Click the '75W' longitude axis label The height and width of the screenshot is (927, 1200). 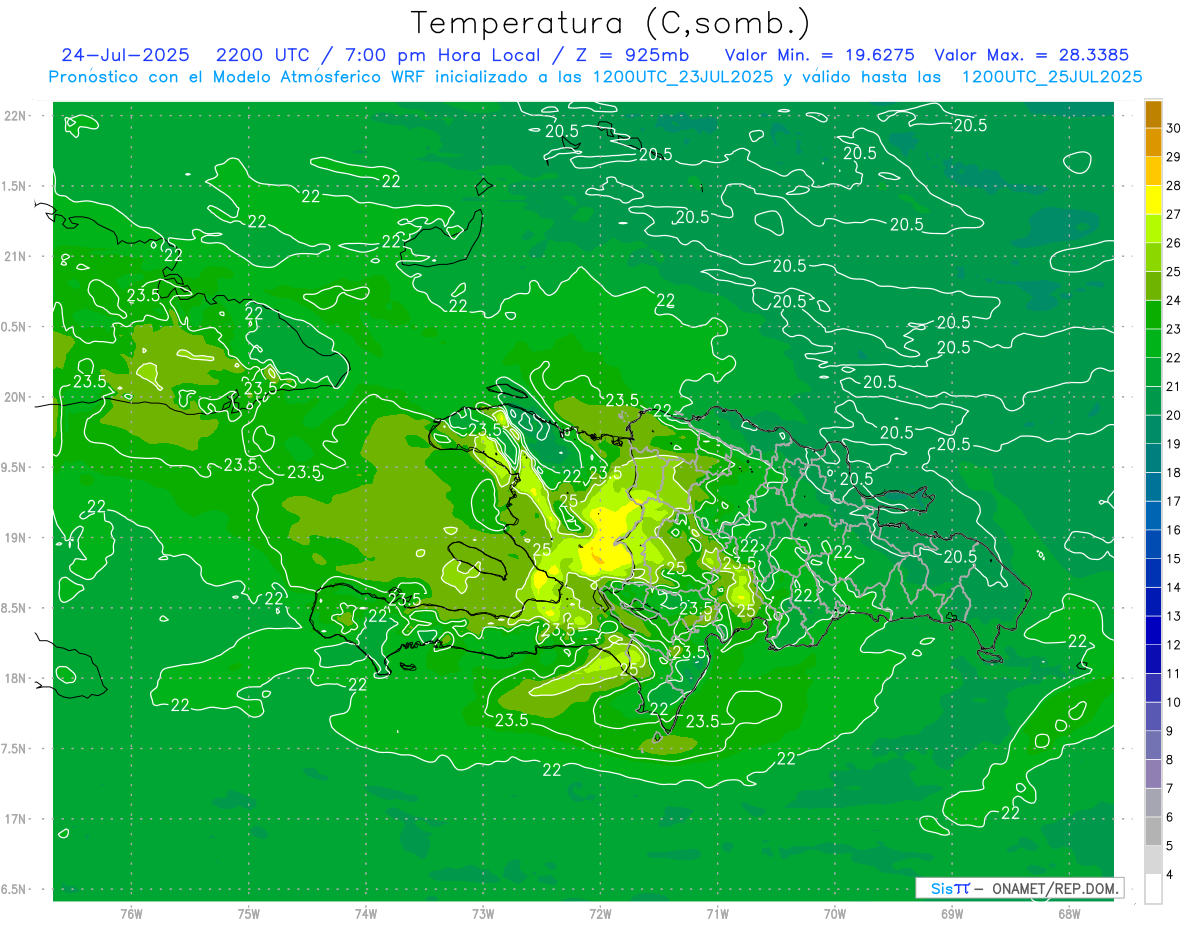click(248, 913)
